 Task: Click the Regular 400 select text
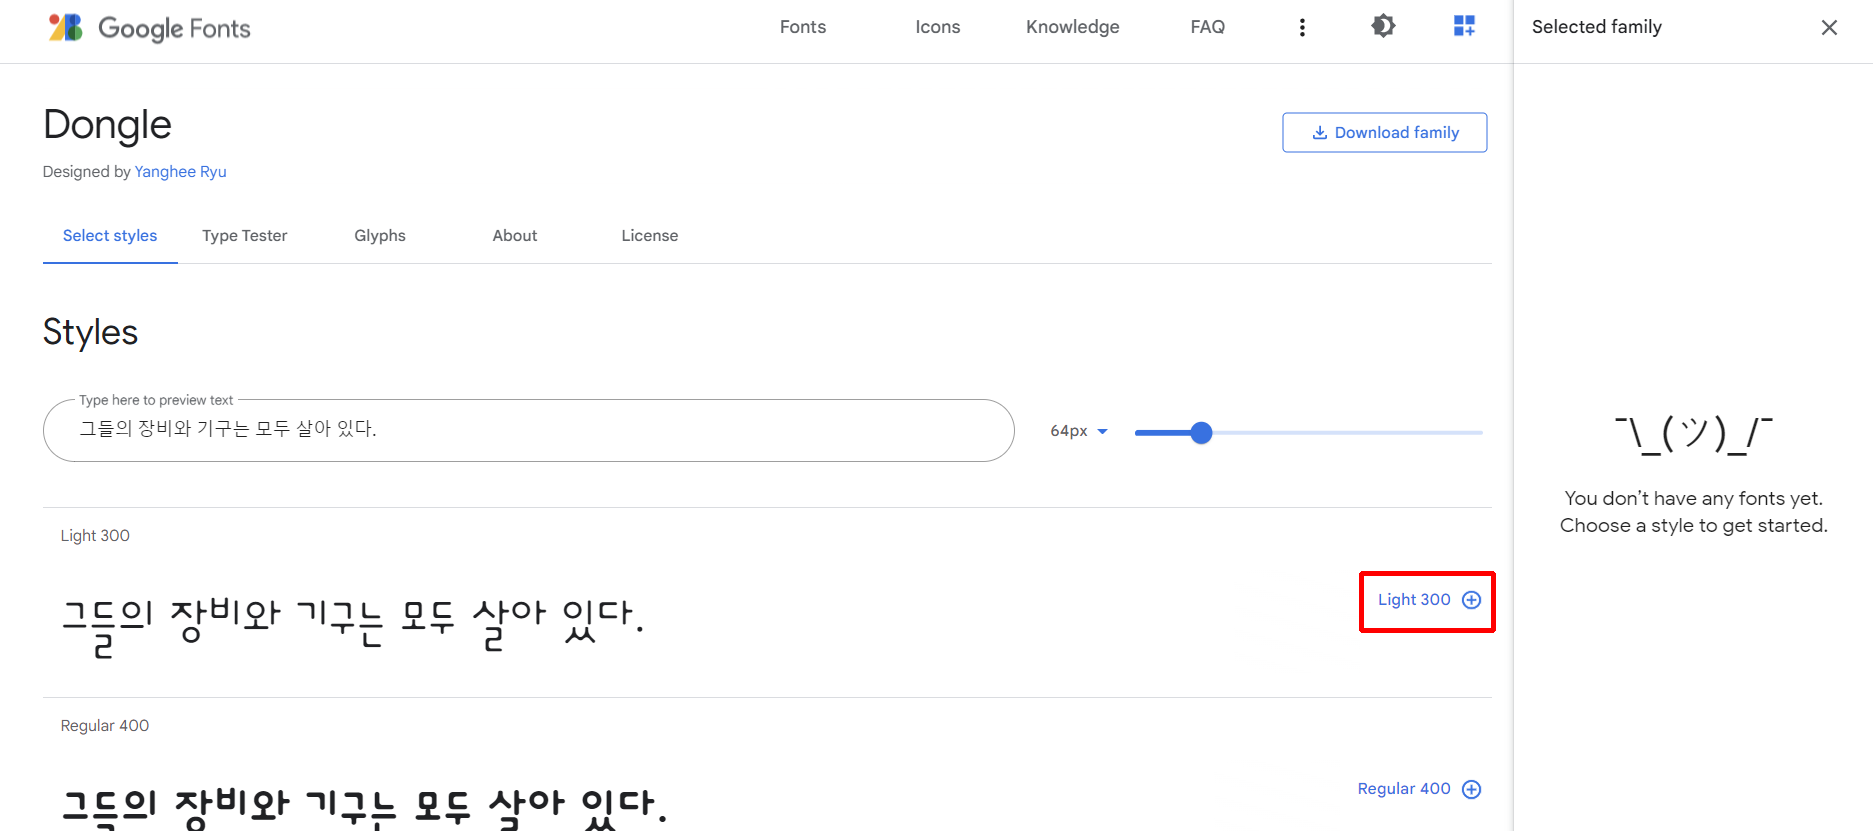1404,789
